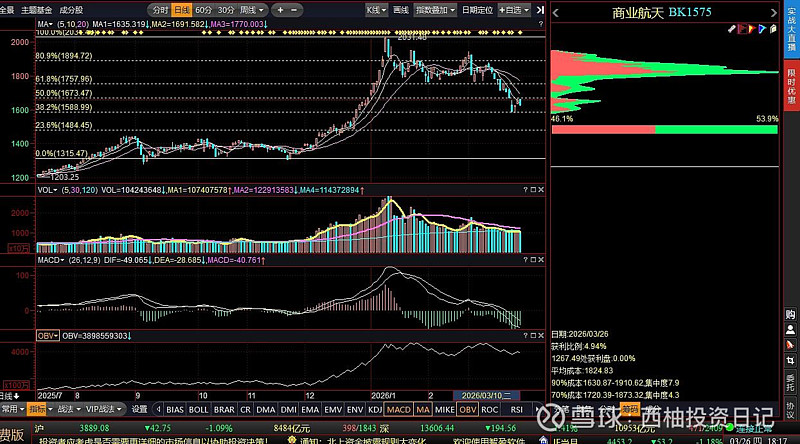
Task: Click the red-green profit ratio bar
Action: tap(665, 130)
